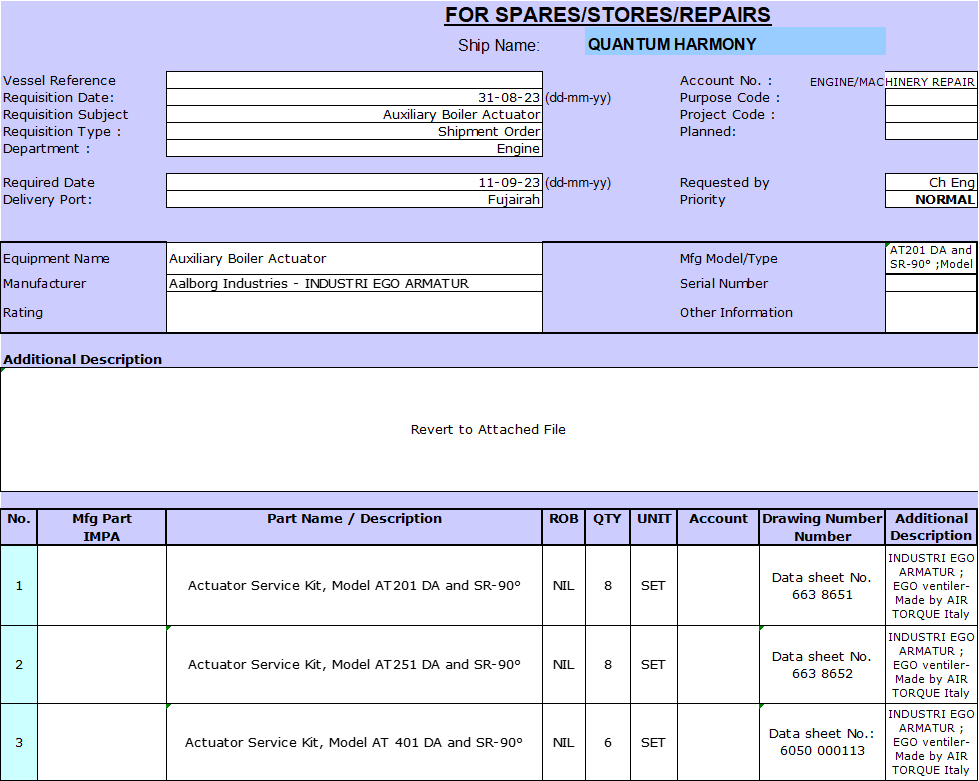979x781 pixels.
Task: Select the QTY cell showing 6
Action: pos(607,742)
